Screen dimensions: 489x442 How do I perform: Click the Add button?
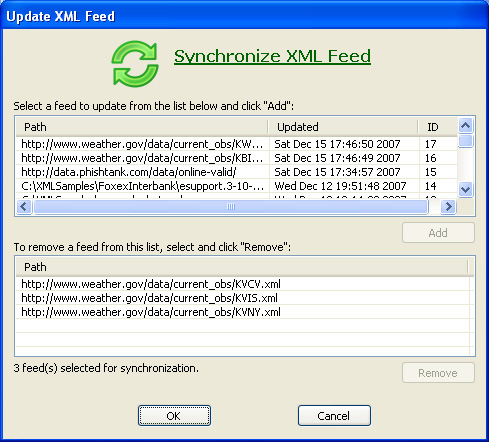coord(438,233)
